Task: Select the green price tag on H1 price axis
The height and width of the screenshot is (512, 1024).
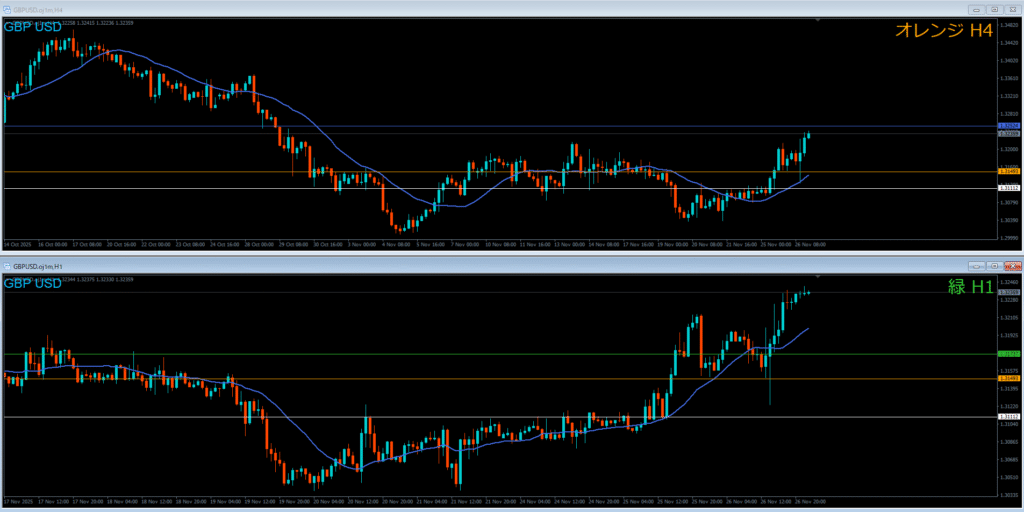Action: tap(1009, 353)
